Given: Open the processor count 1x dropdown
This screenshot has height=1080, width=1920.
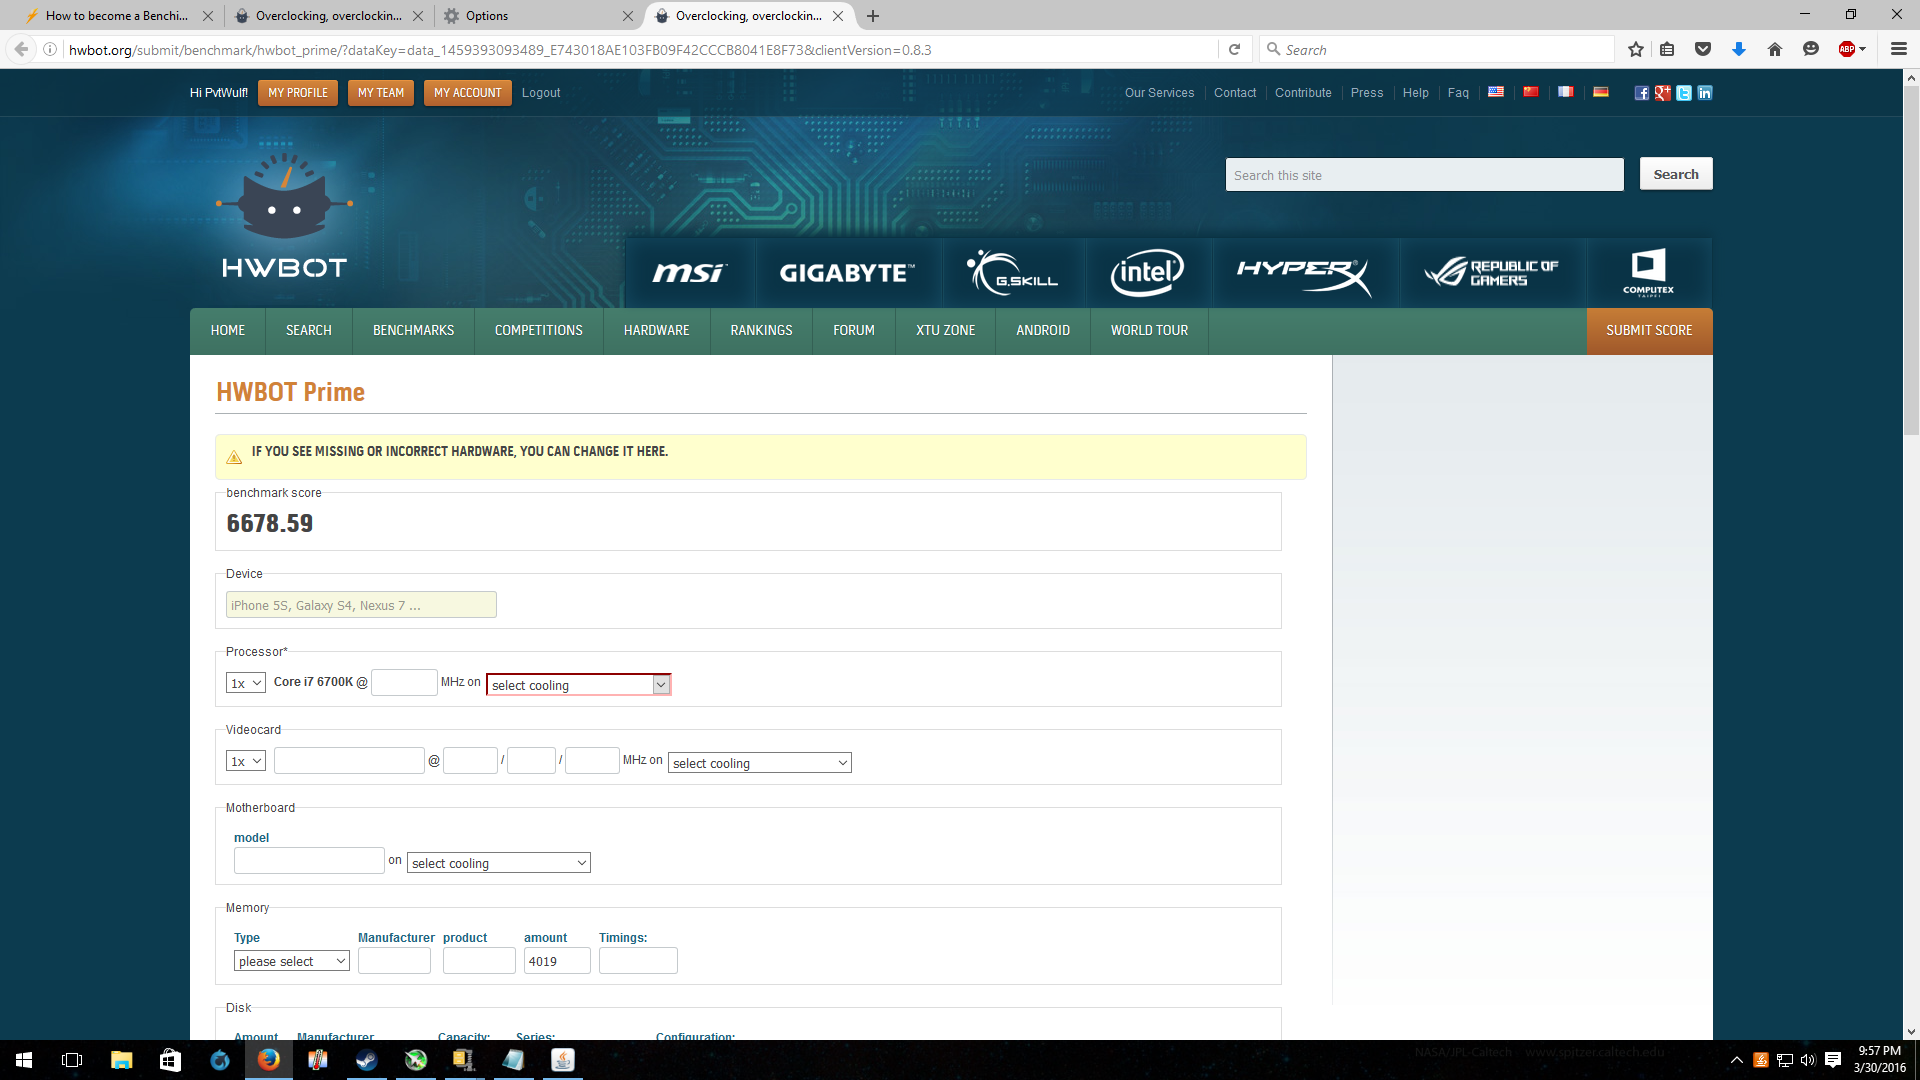Looking at the screenshot, I should pos(246,683).
